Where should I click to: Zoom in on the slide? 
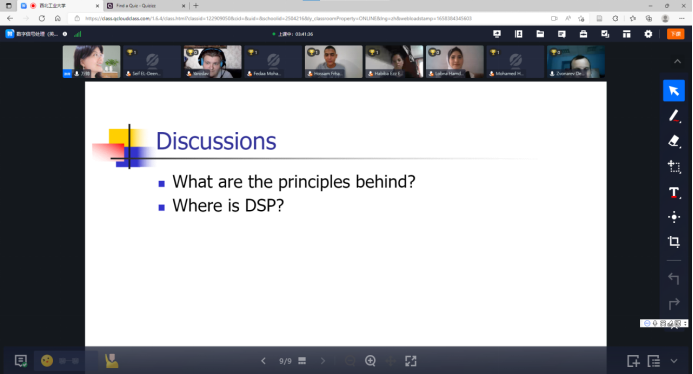[x=370, y=361]
